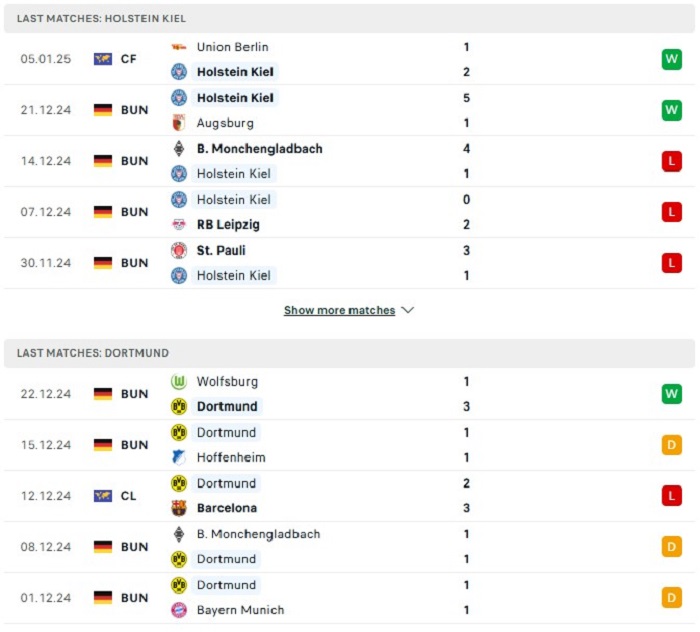700x632 pixels.
Task: Click the B. Monchengladbach crest in 14.12.24 match
Action: point(179,149)
